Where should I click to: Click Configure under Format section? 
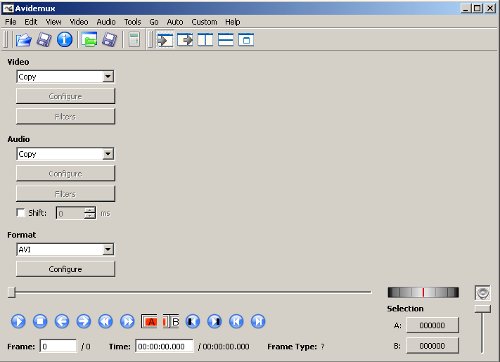[65, 269]
